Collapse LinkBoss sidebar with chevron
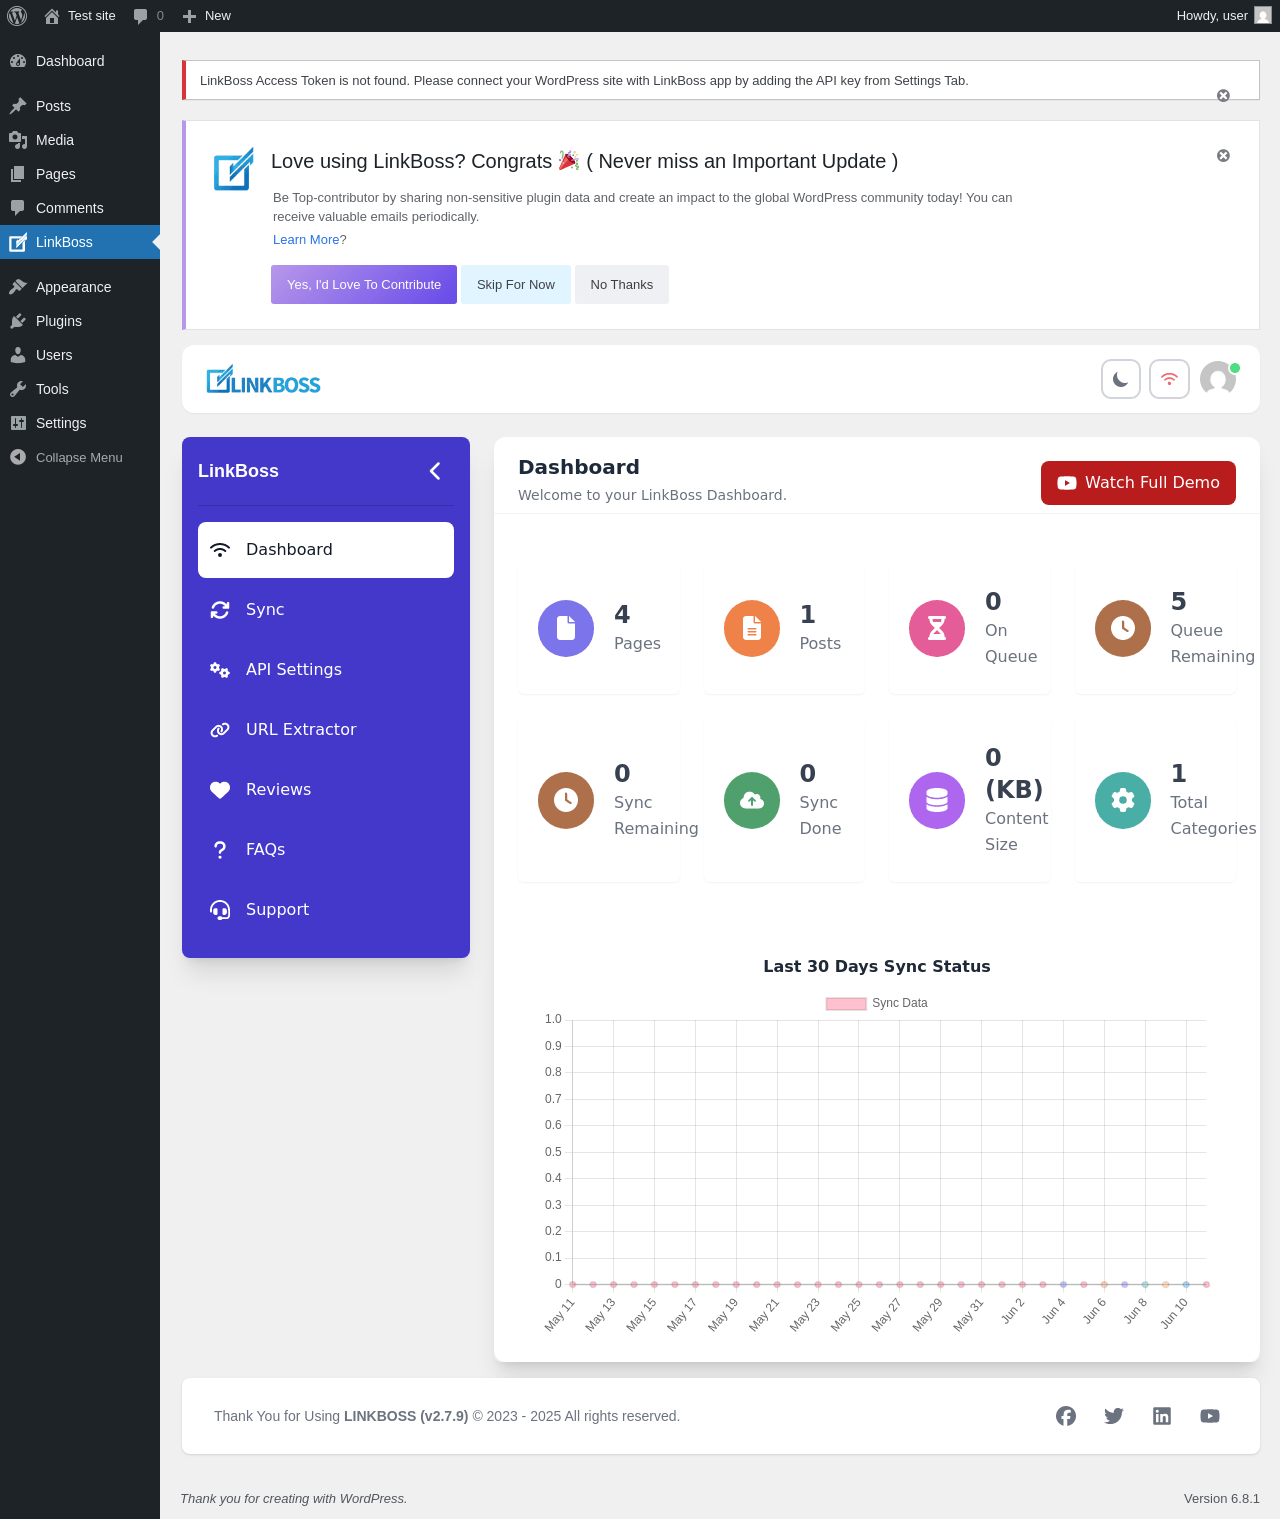Image resolution: width=1280 pixels, height=1519 pixels. (435, 471)
